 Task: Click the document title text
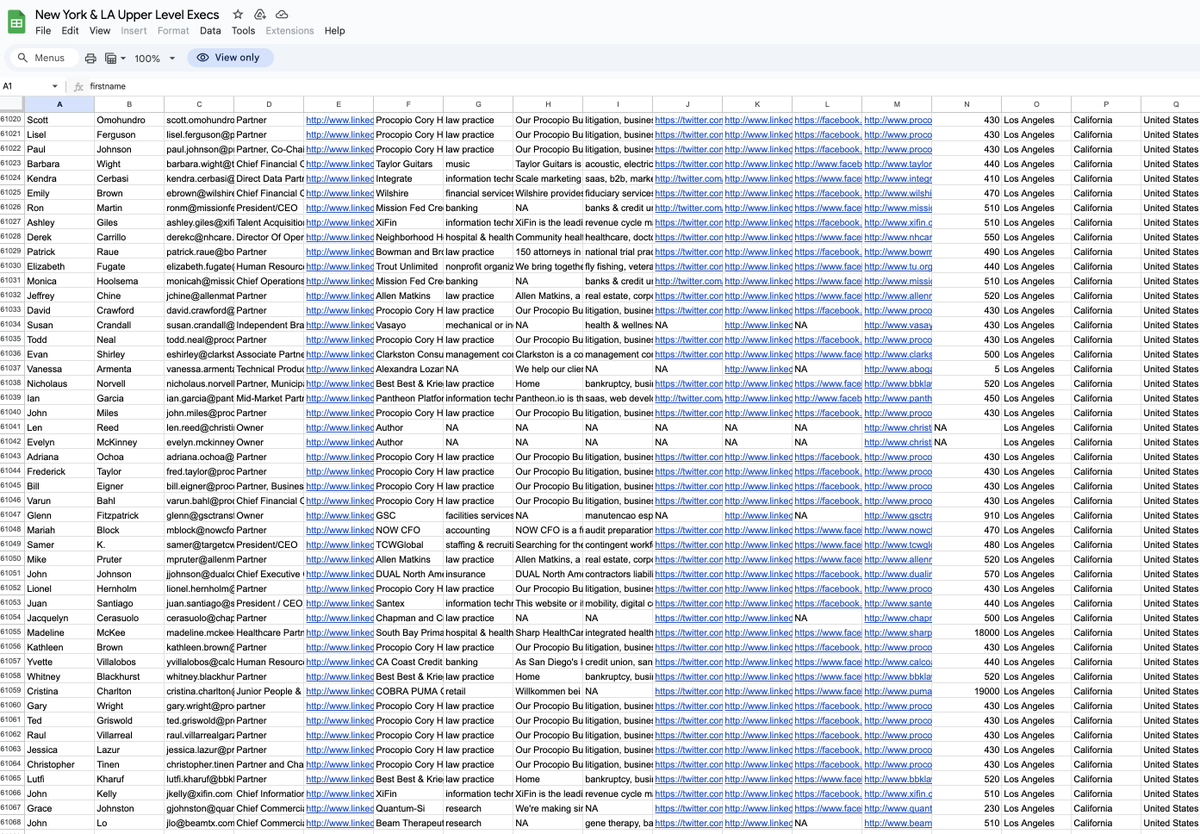point(127,15)
